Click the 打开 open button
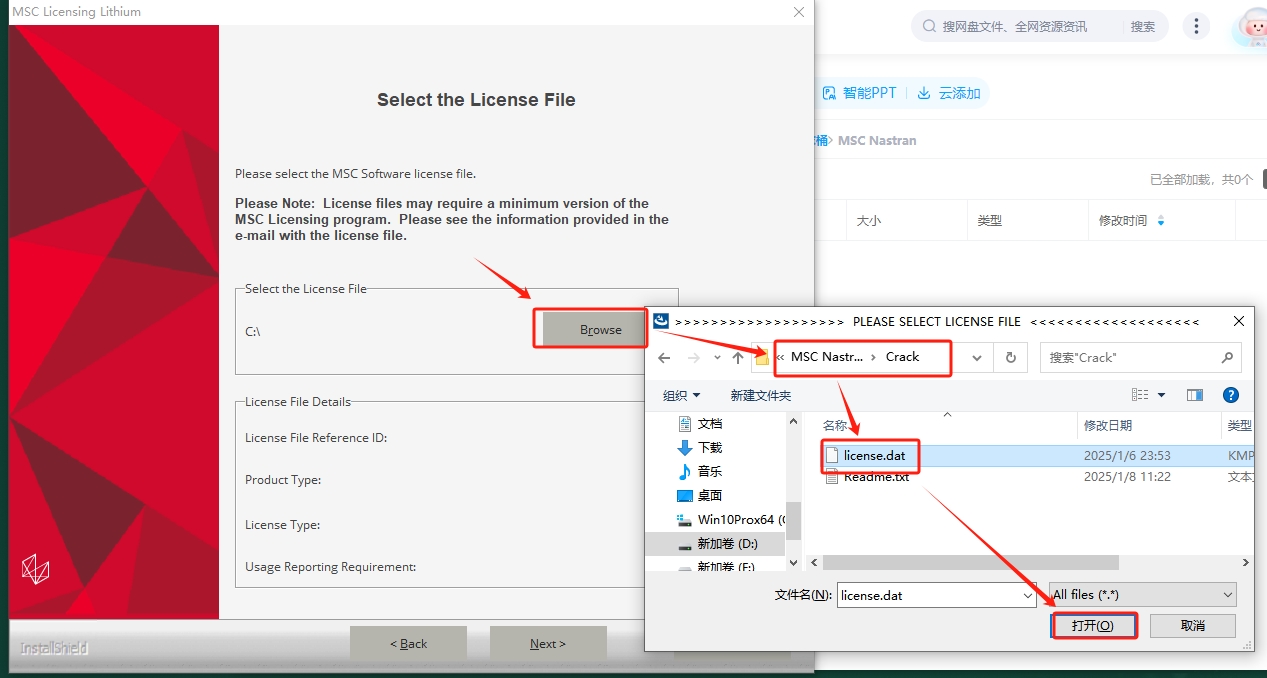 pos(1093,625)
